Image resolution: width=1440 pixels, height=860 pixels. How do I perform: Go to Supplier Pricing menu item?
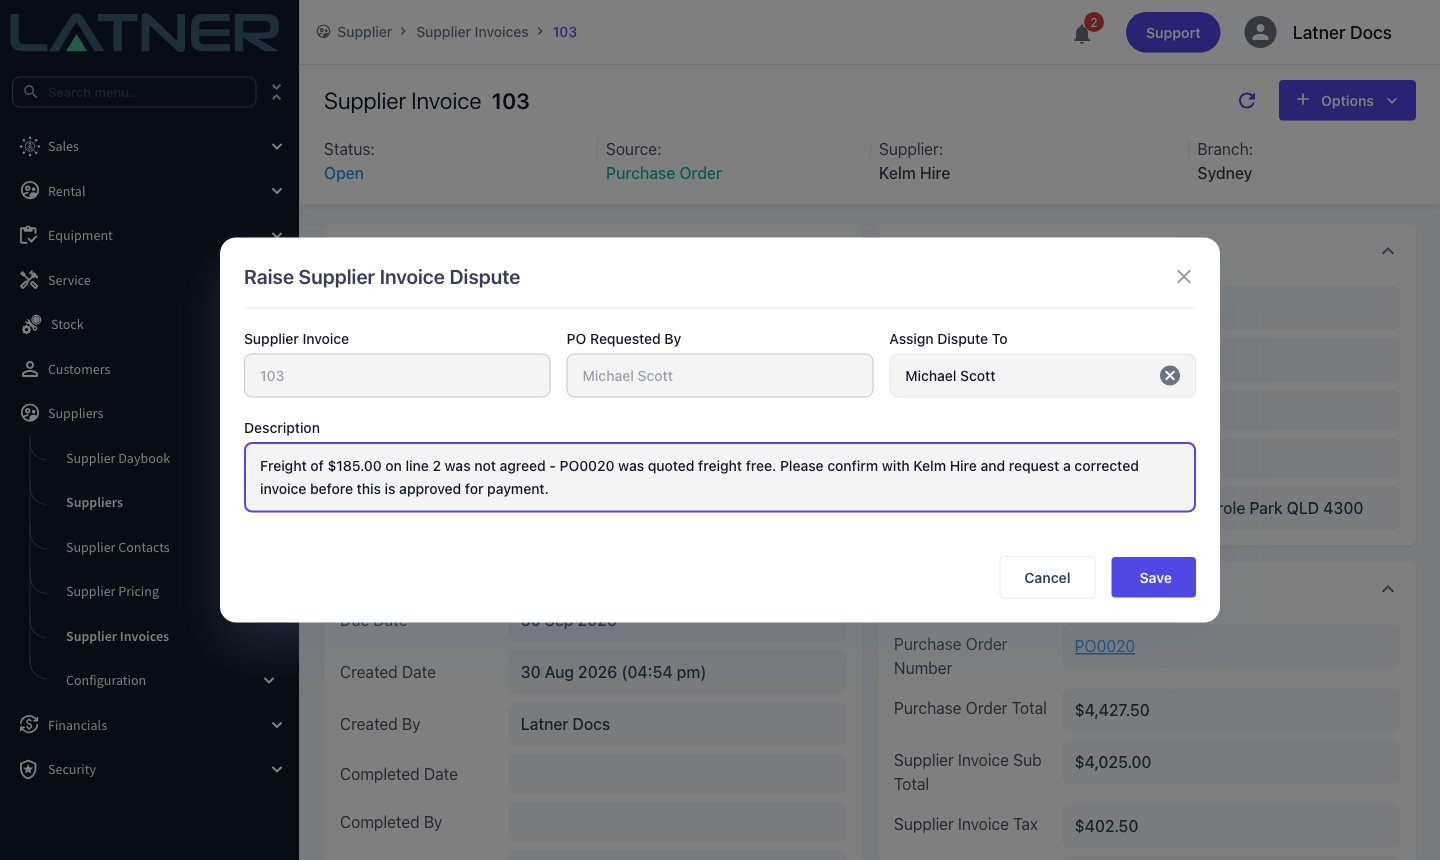(112, 591)
